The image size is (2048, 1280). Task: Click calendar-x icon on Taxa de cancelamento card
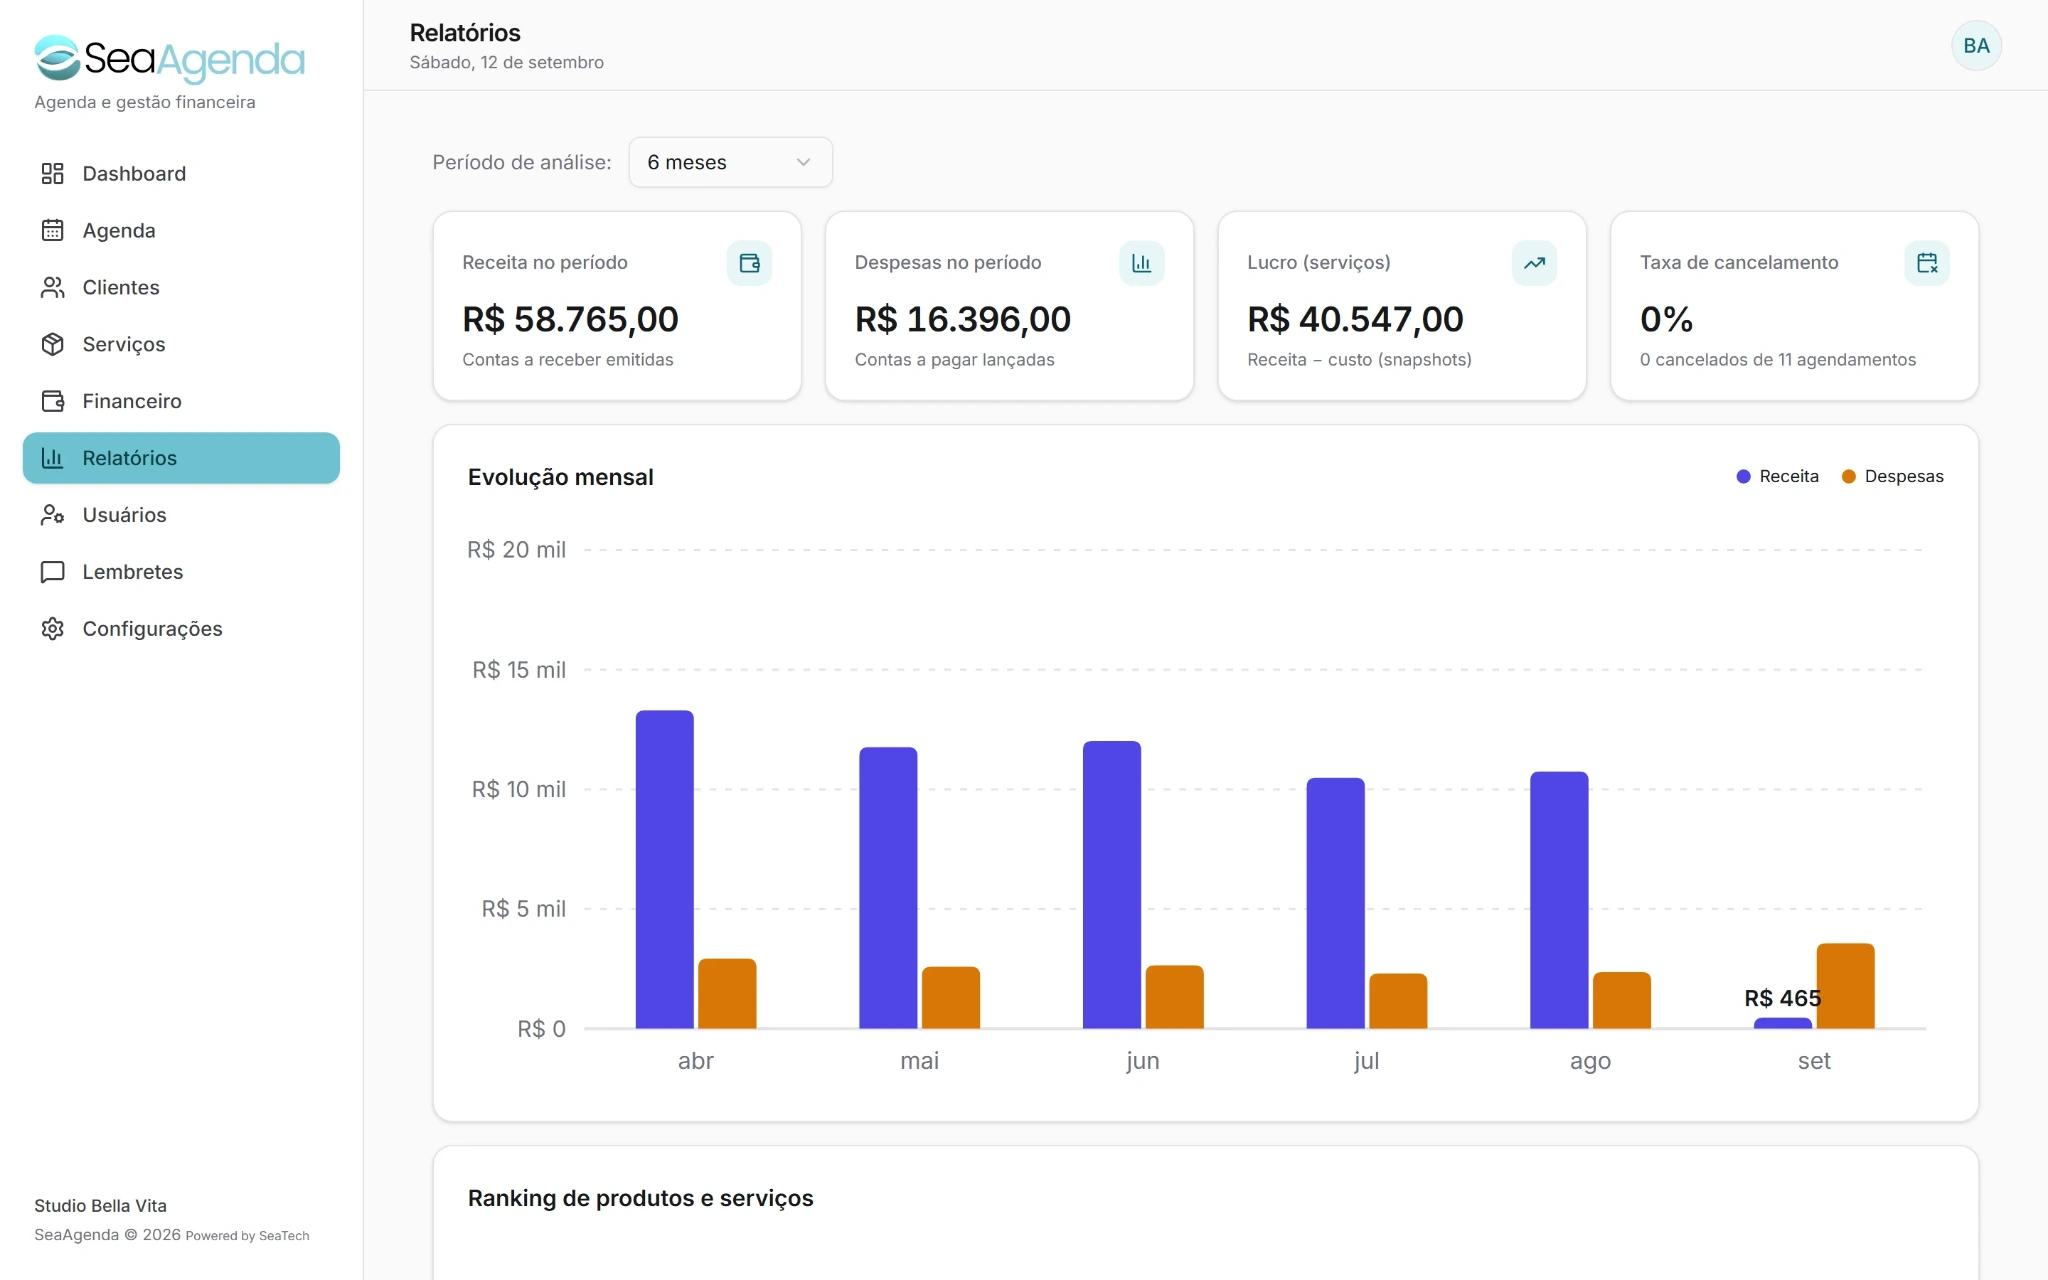(1927, 263)
